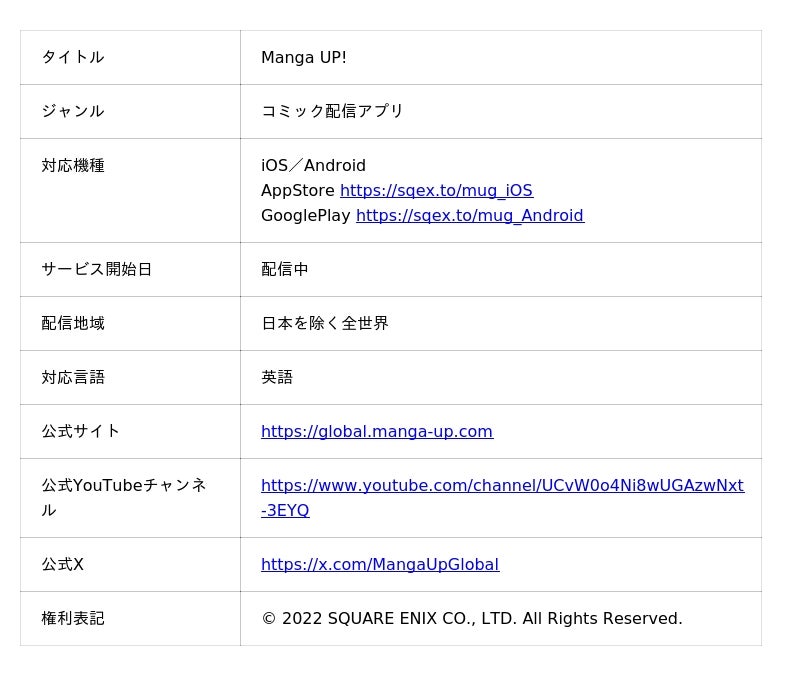Click the コミック配信アプリ genre text
800x676 pixels.
pos(332,111)
